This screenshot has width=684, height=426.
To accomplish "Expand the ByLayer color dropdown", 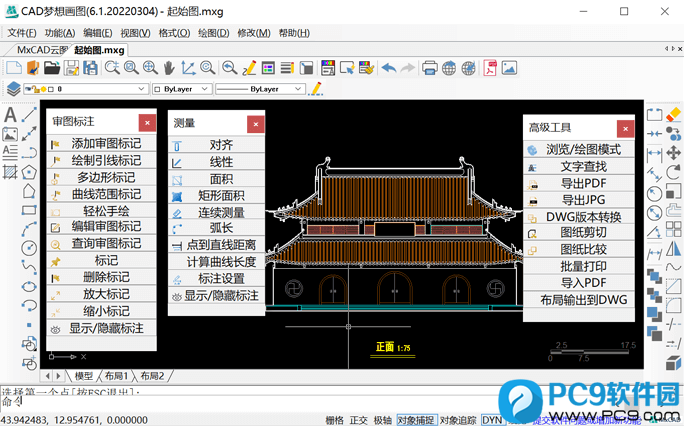I will point(204,89).
